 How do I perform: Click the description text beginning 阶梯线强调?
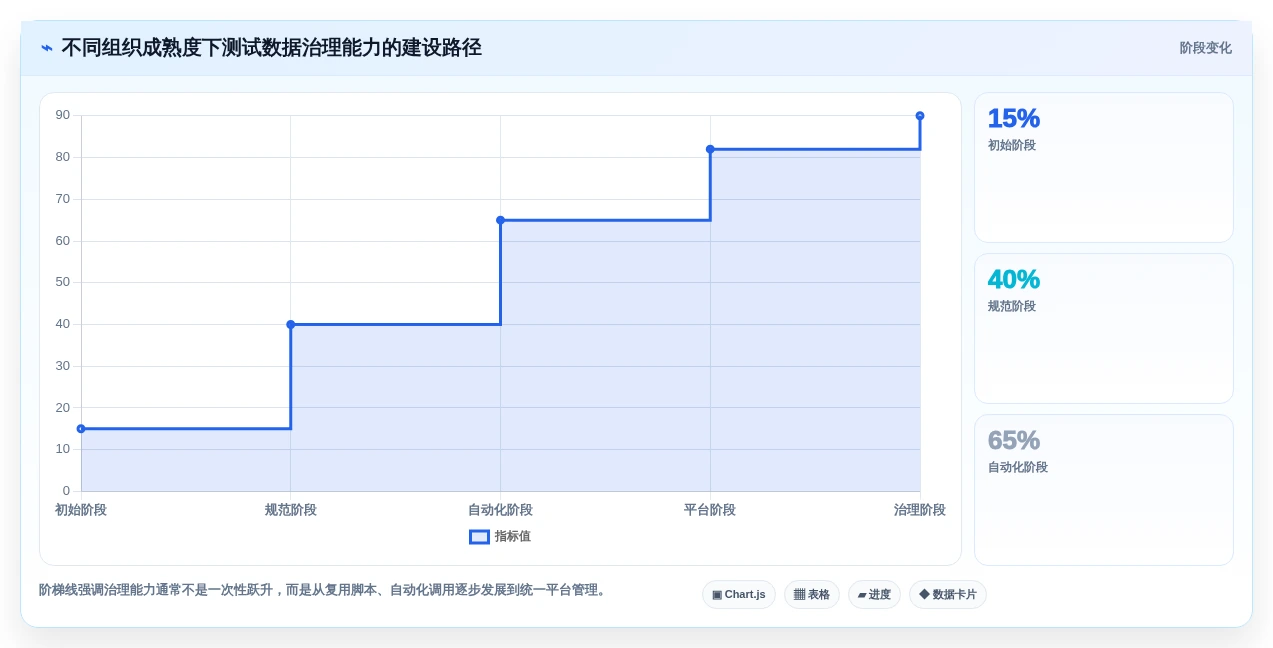click(x=324, y=590)
